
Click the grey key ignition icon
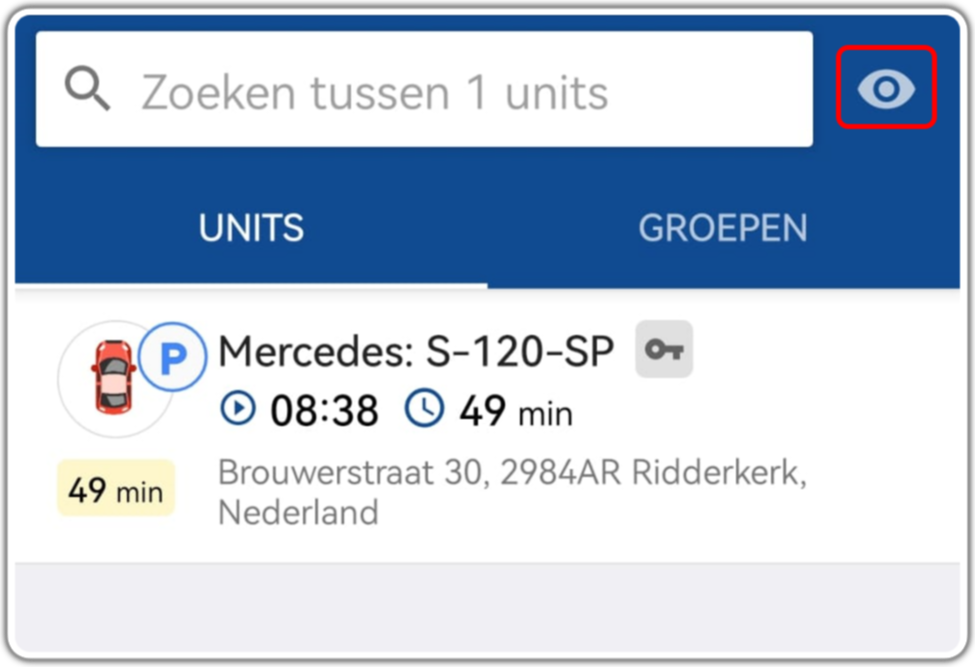coord(664,349)
